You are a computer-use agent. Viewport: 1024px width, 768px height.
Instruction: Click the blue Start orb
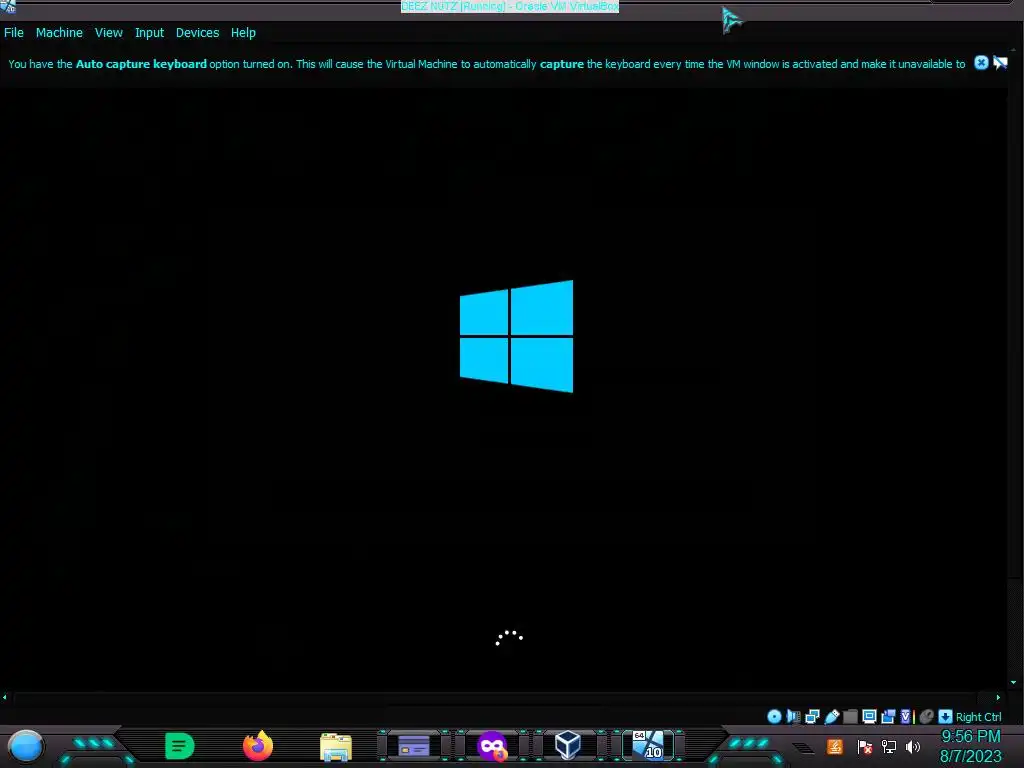click(x=25, y=746)
